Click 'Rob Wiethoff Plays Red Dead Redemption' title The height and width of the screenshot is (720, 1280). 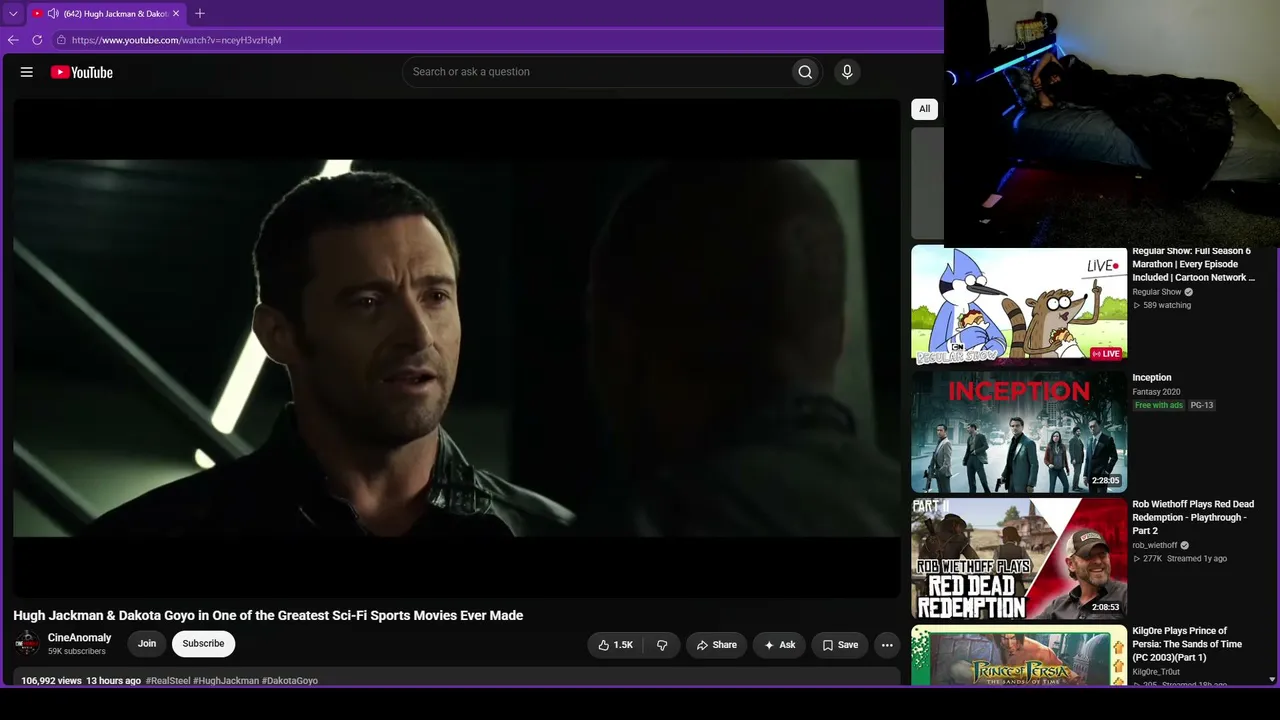pos(1193,517)
